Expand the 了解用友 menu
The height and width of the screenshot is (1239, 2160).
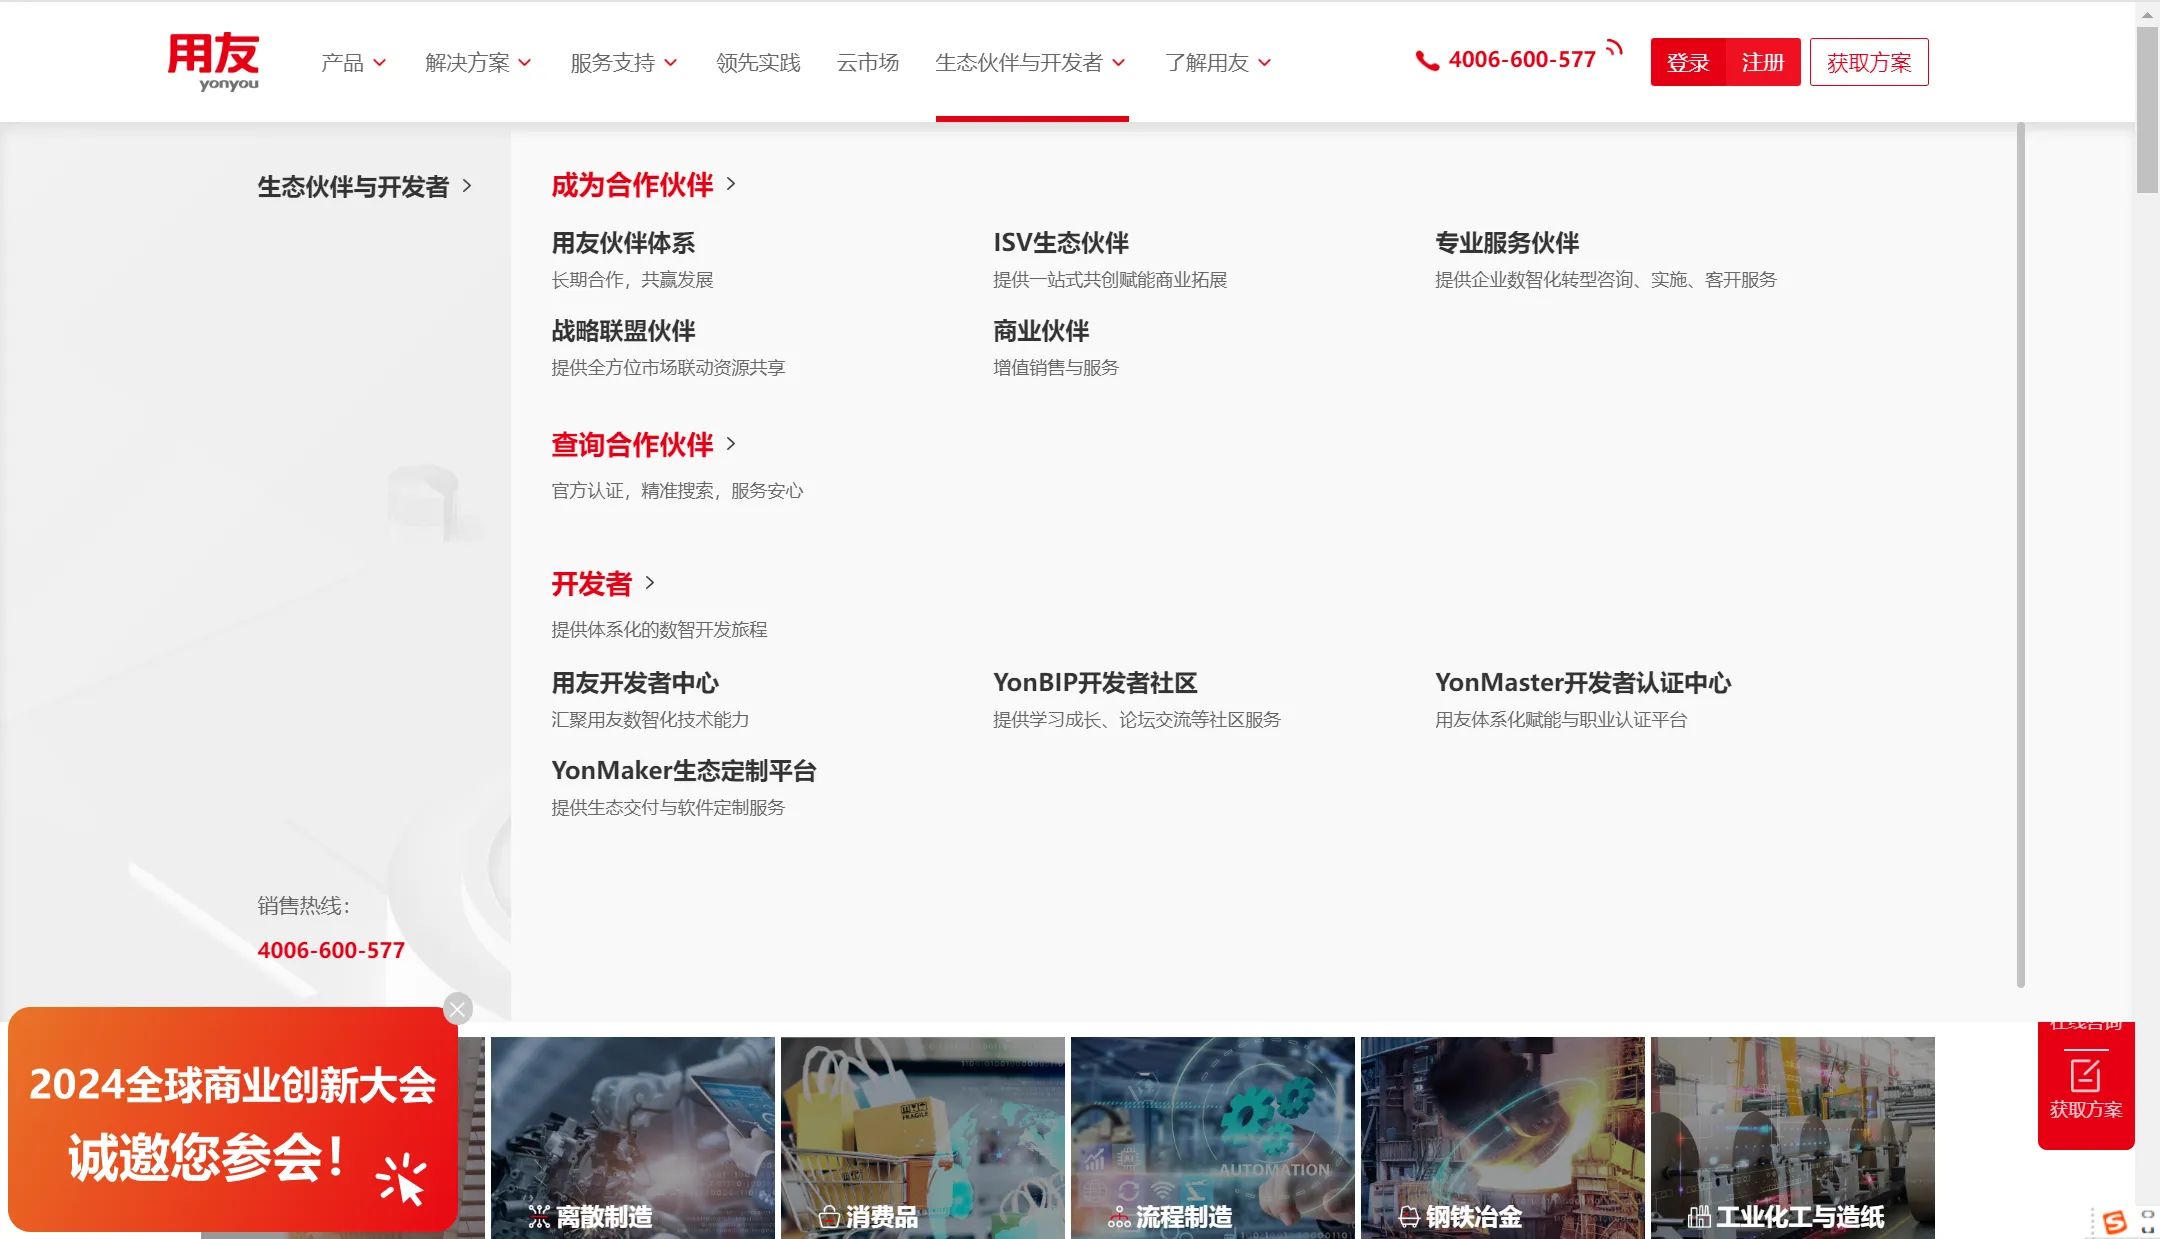1218,63
